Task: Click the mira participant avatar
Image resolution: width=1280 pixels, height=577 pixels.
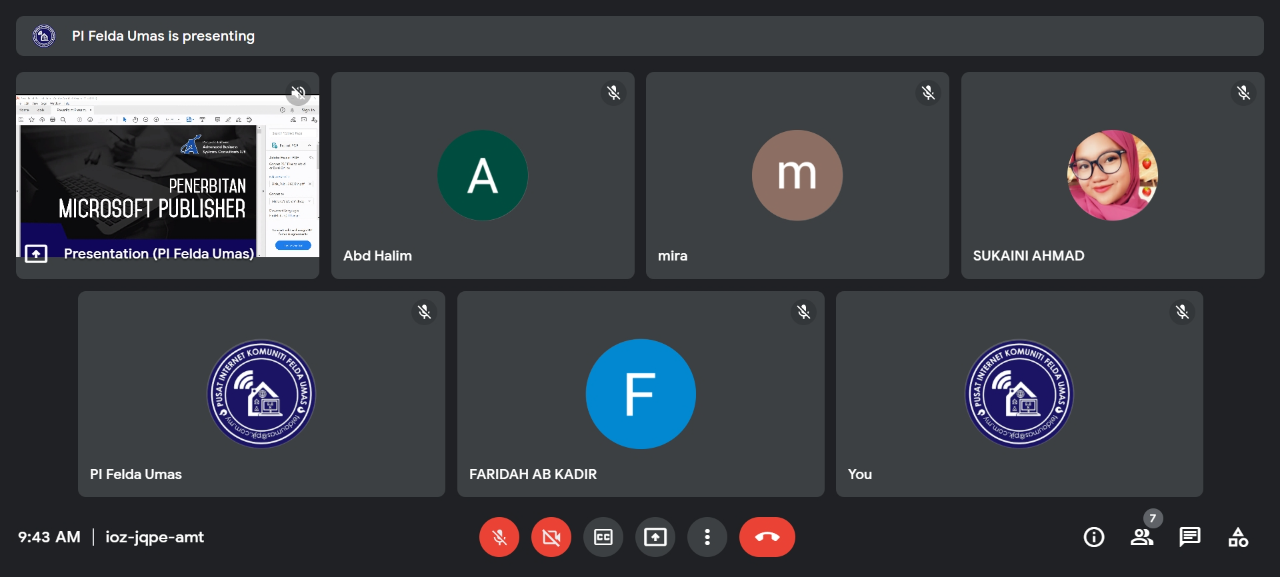Action: pos(797,175)
